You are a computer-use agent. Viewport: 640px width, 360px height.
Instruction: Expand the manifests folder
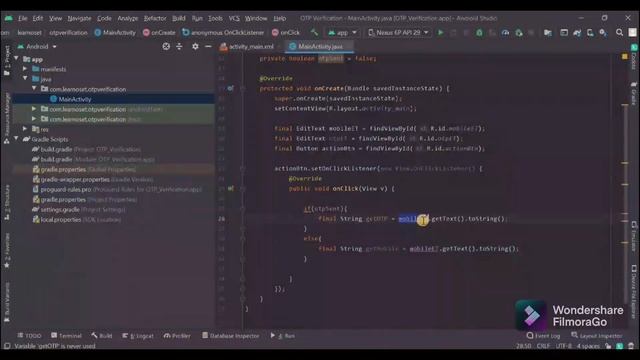pos(25,69)
